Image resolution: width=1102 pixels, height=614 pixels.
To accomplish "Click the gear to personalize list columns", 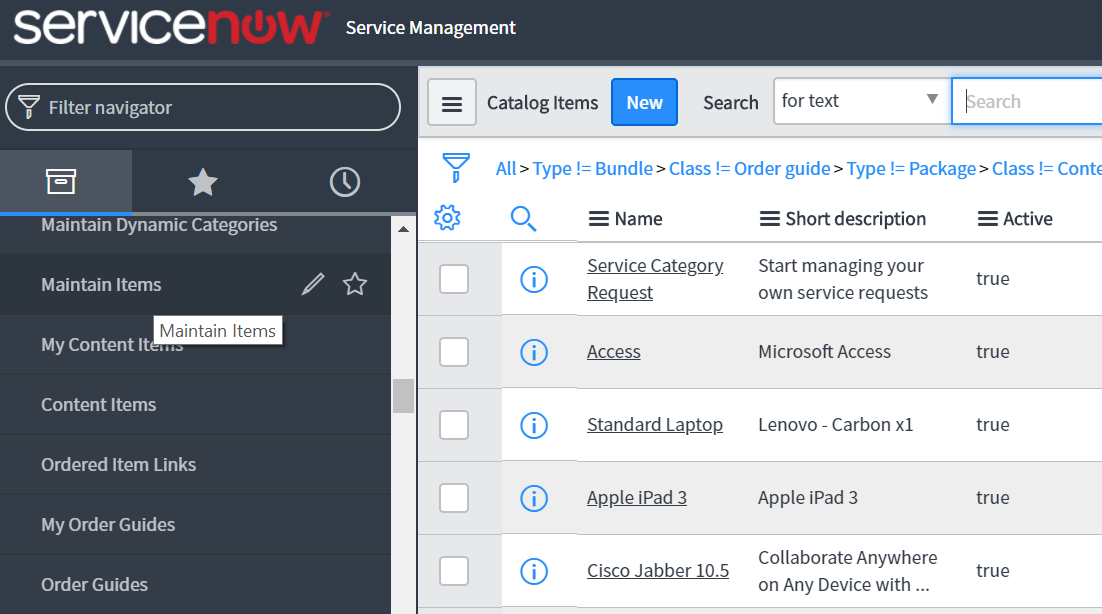I will click(447, 218).
